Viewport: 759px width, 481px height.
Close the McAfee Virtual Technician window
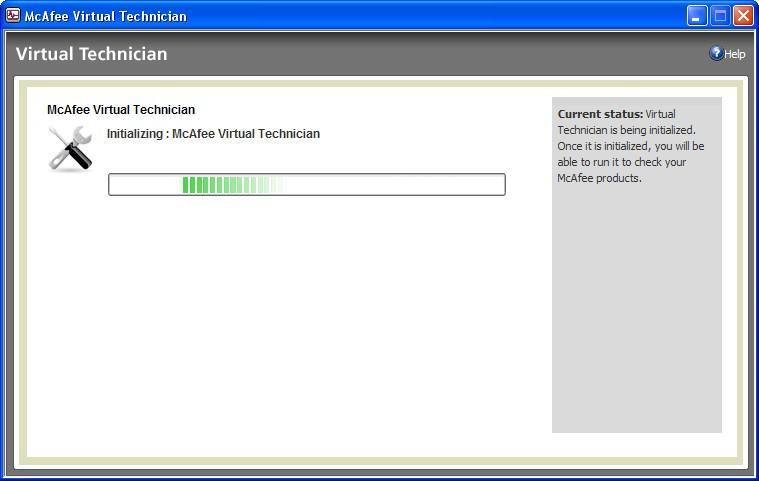click(743, 16)
